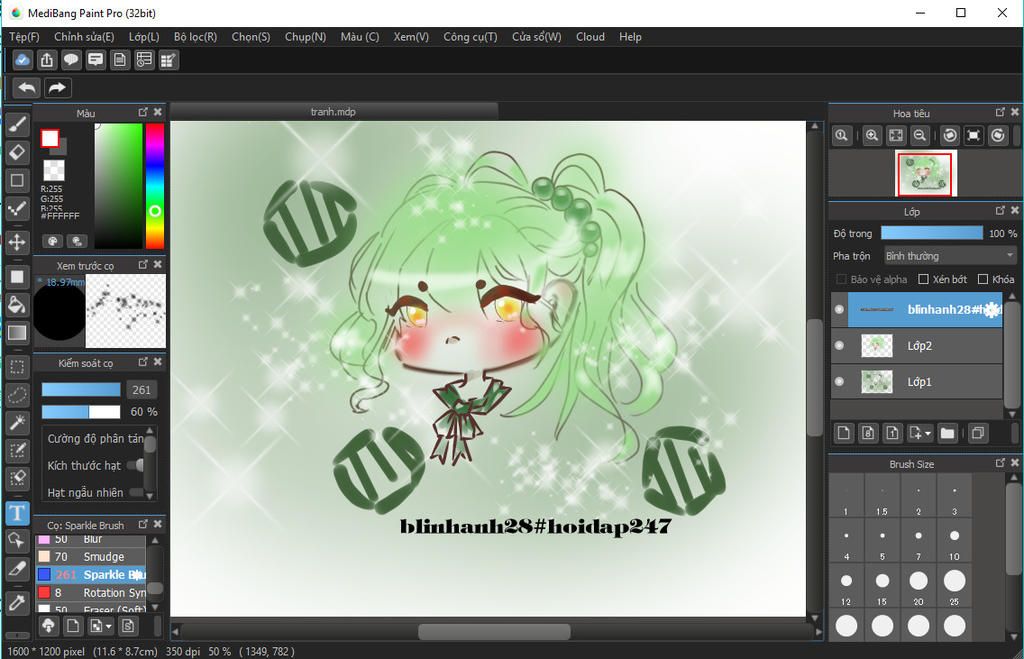Image resolution: width=1024 pixels, height=659 pixels.
Task: Pop out the Brush Size panel
Action: (x=1000, y=462)
